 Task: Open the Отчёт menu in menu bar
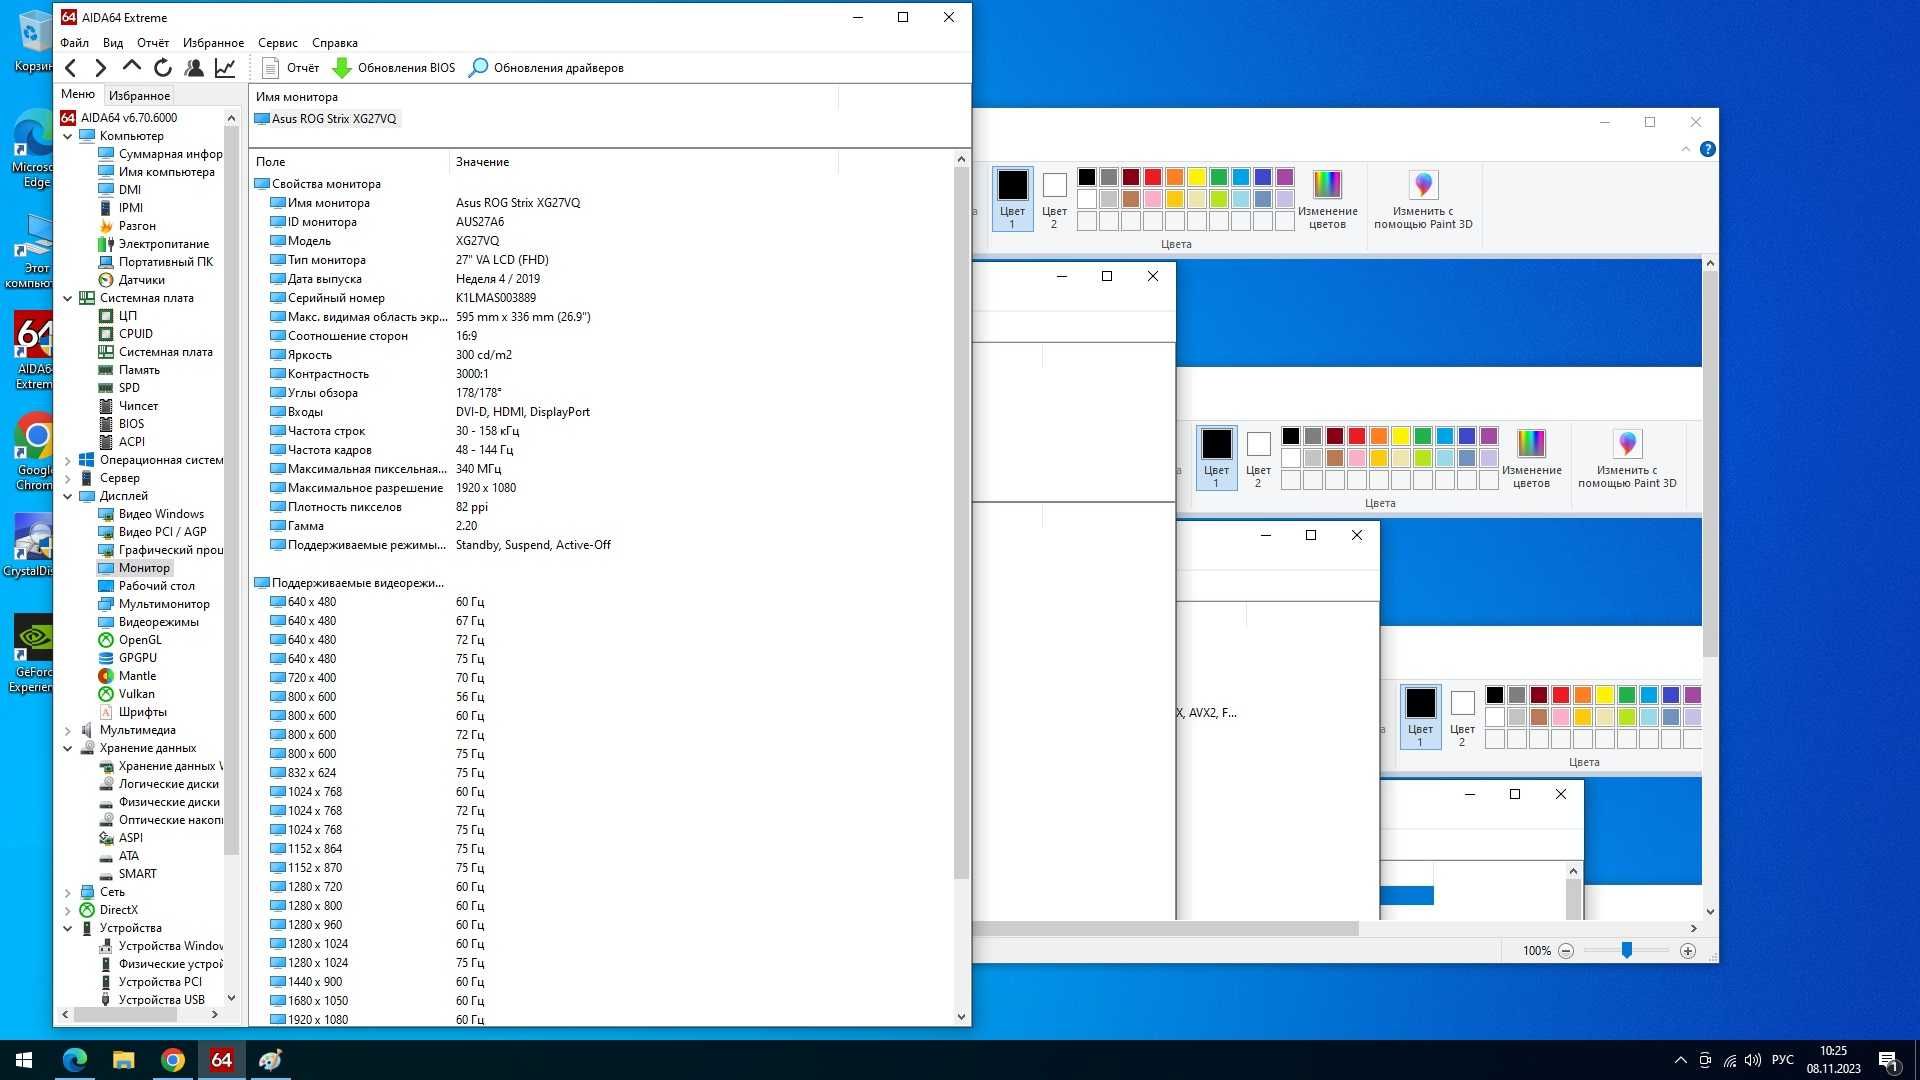153,43
